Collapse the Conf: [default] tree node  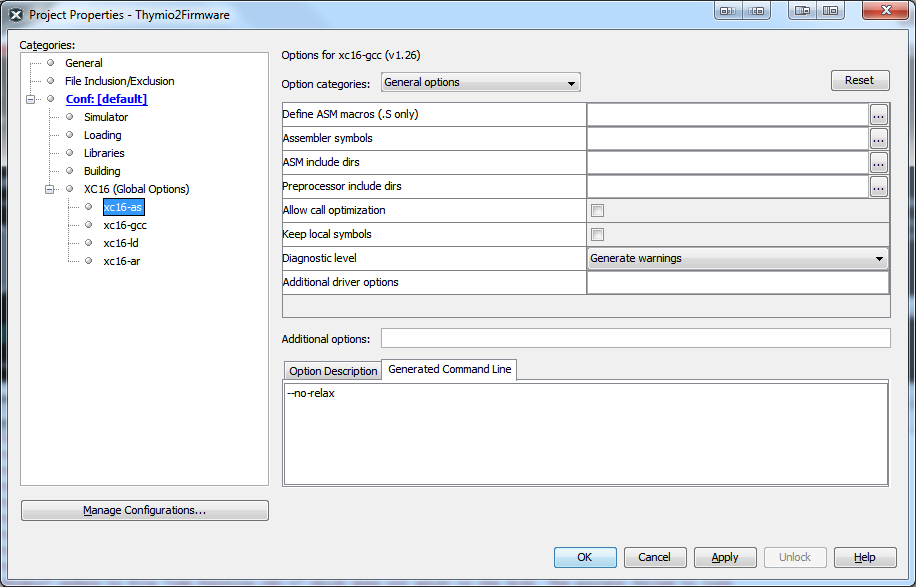(x=30, y=99)
